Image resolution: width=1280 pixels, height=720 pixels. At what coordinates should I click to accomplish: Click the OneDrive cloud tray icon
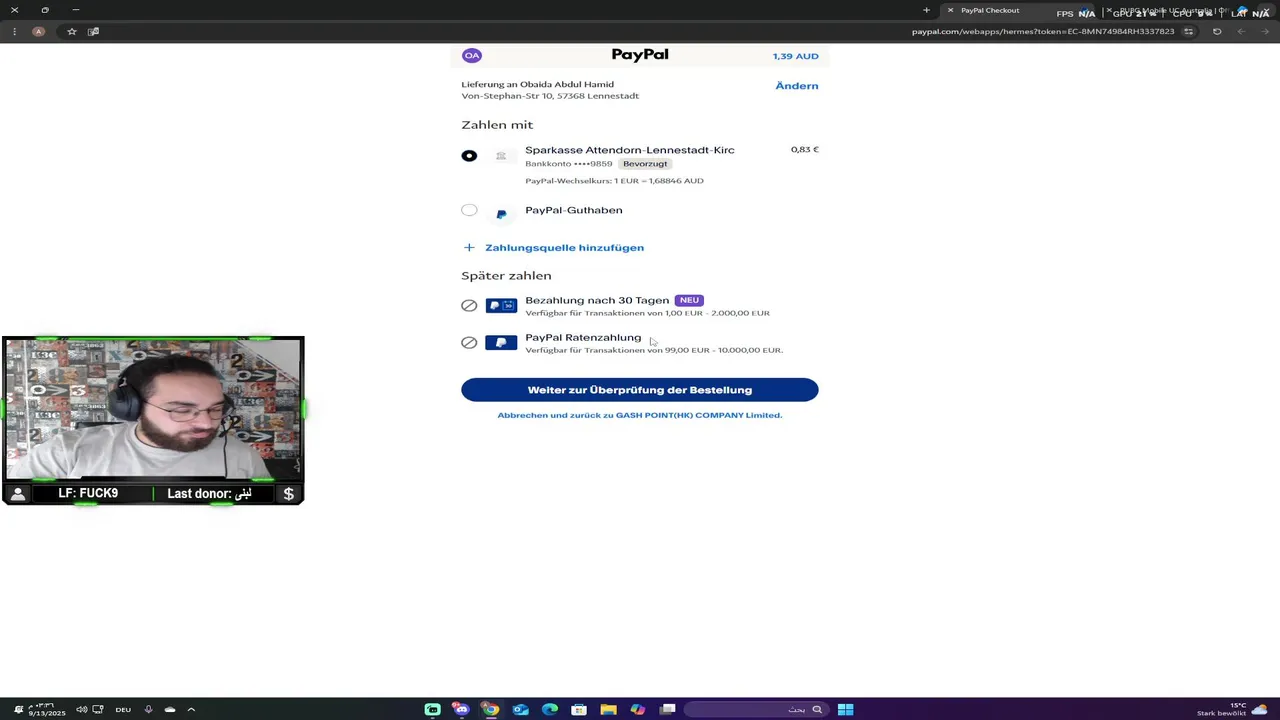[170, 710]
